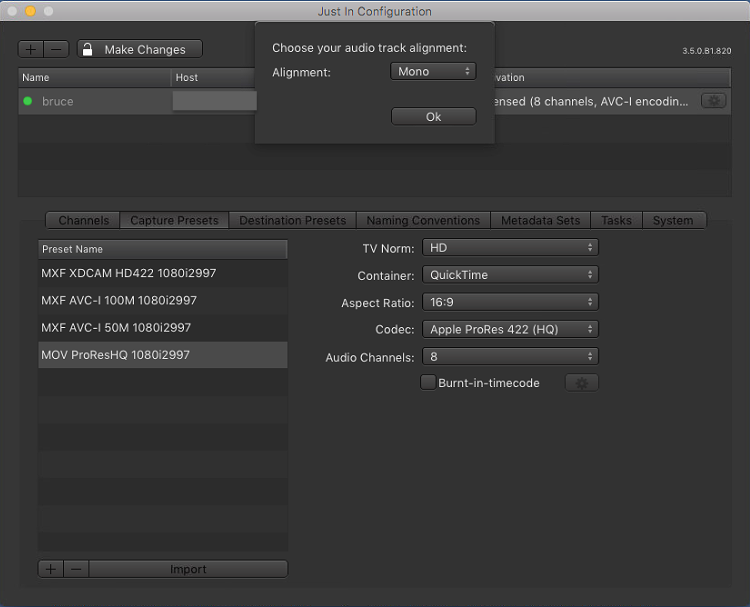Open the TV Norm dropdown
Viewport: 750px width, 607px height.
click(x=510, y=248)
